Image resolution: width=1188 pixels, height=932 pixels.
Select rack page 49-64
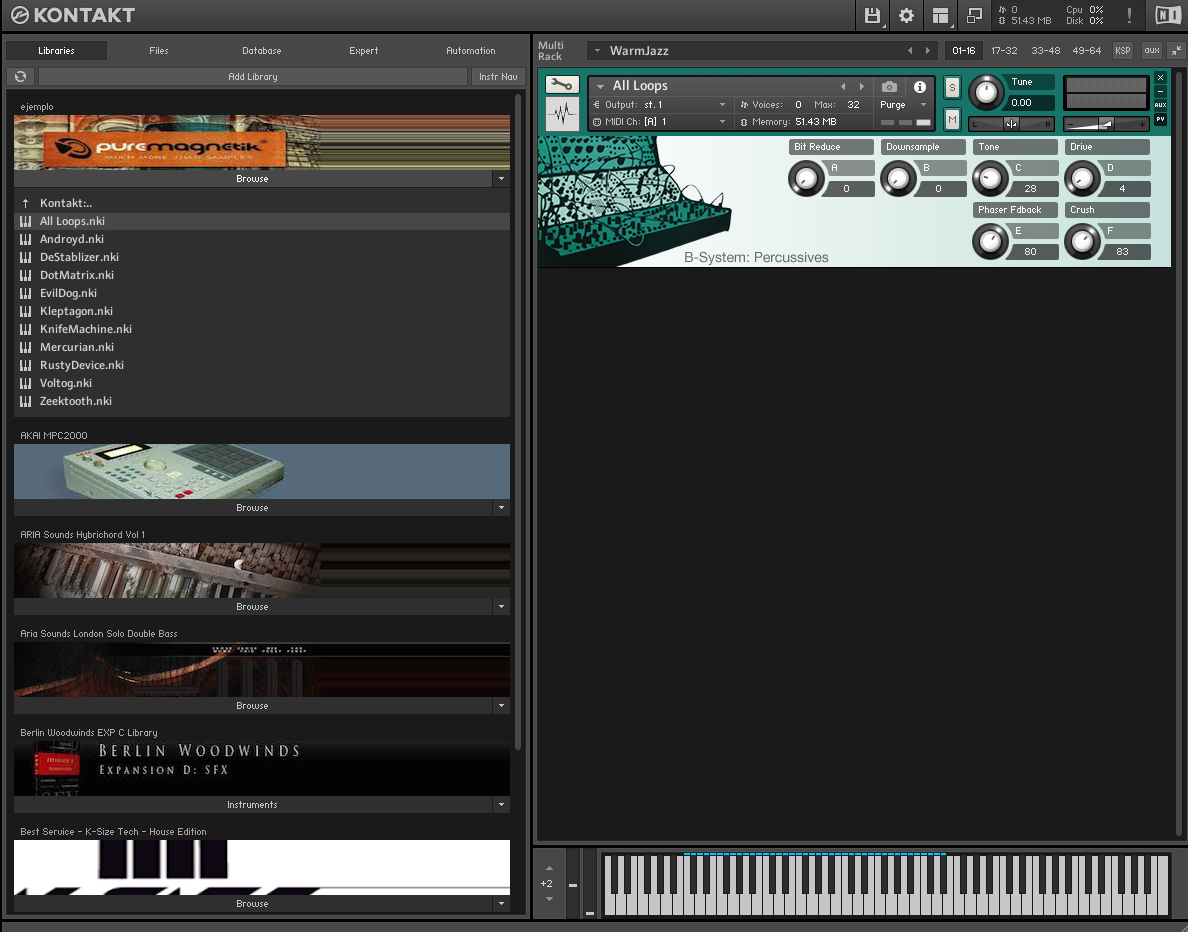(1086, 51)
